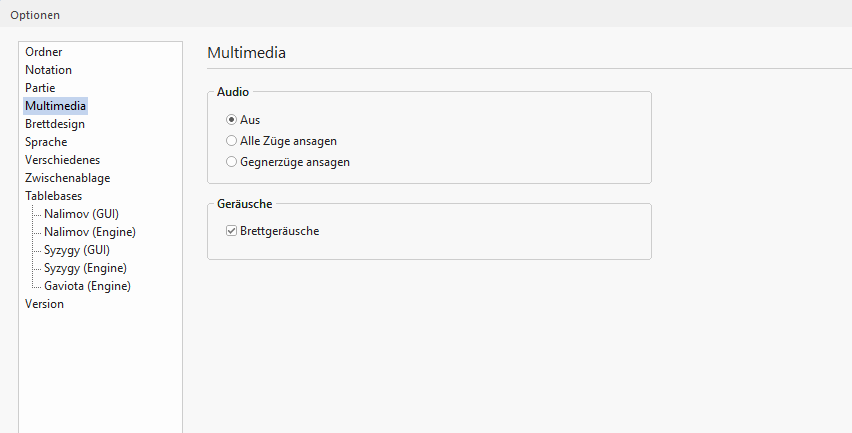The width and height of the screenshot is (852, 433).
Task: Open Brettdesign settings
Action: click(x=55, y=124)
